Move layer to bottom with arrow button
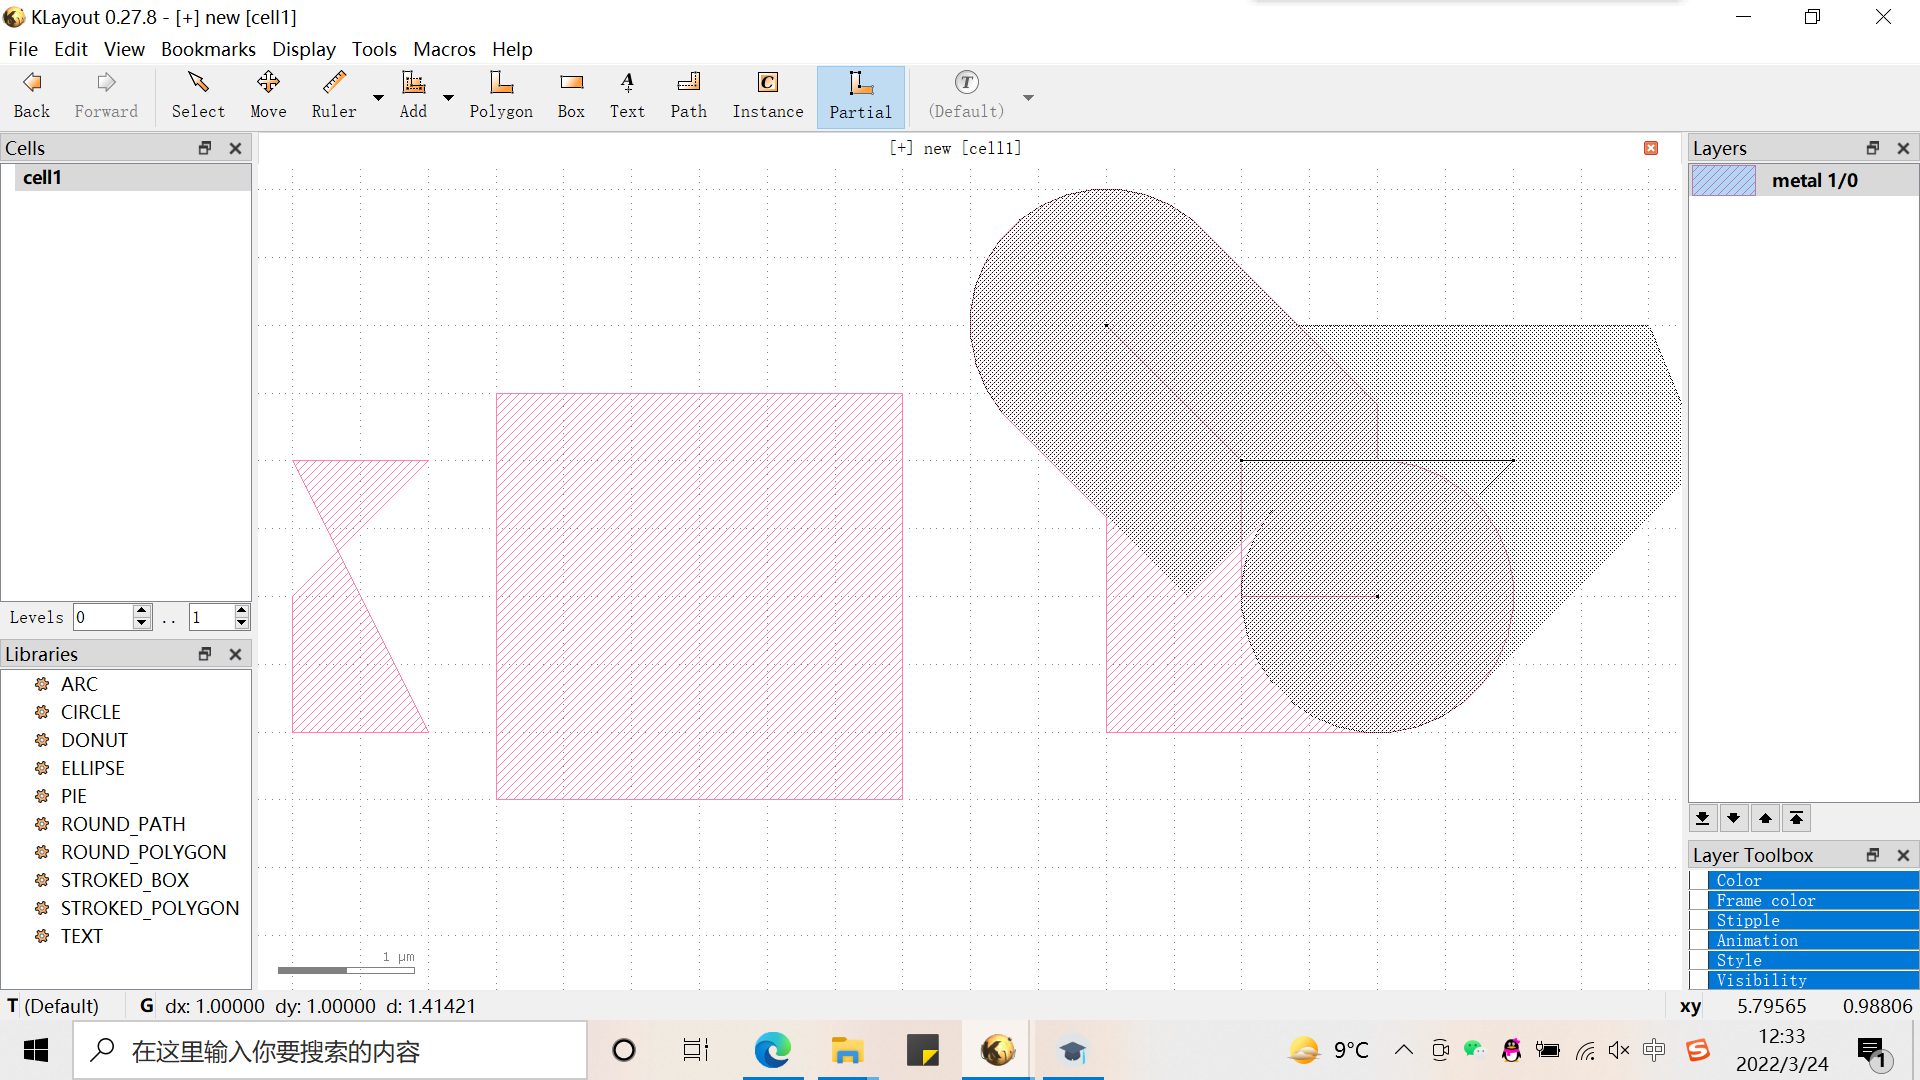This screenshot has width=1920, height=1080. tap(1702, 818)
